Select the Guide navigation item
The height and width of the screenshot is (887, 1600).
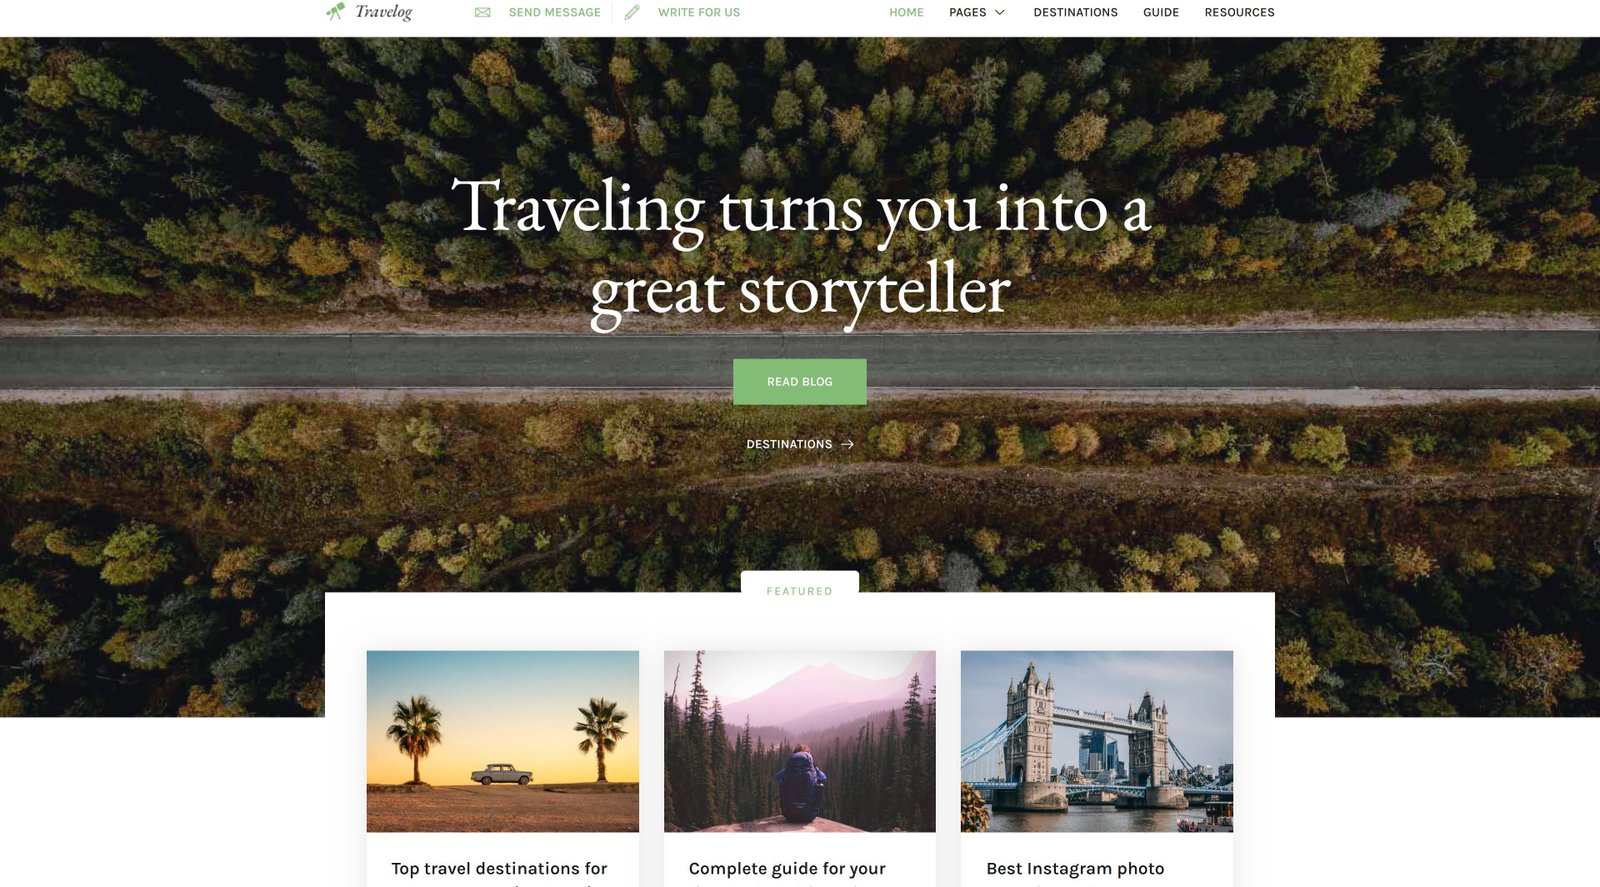1161,12
